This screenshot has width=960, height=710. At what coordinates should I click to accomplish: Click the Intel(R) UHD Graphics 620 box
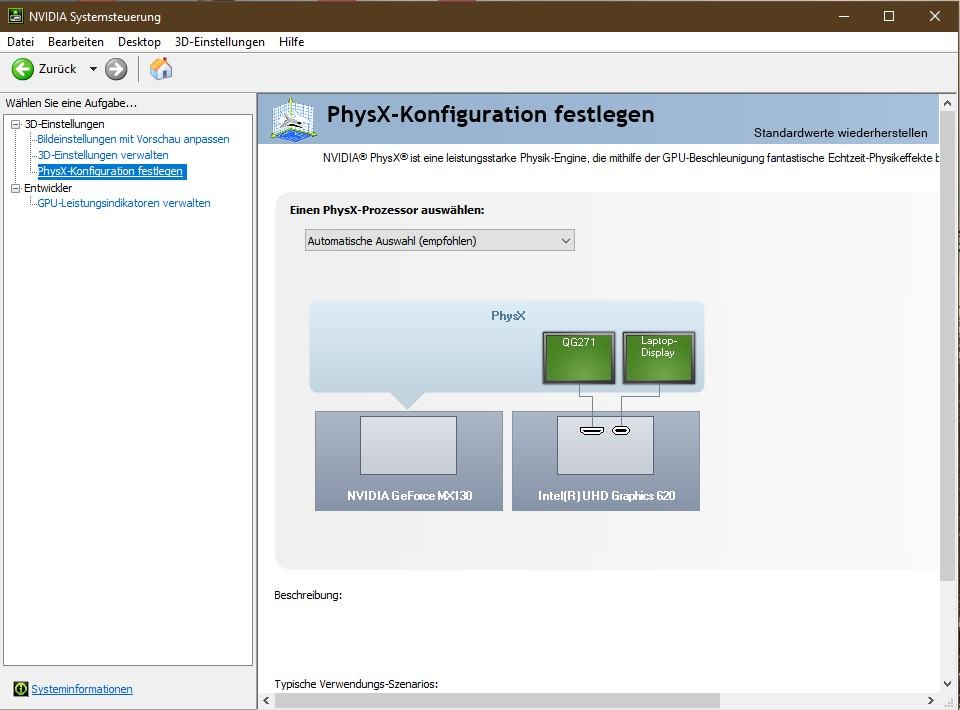606,460
